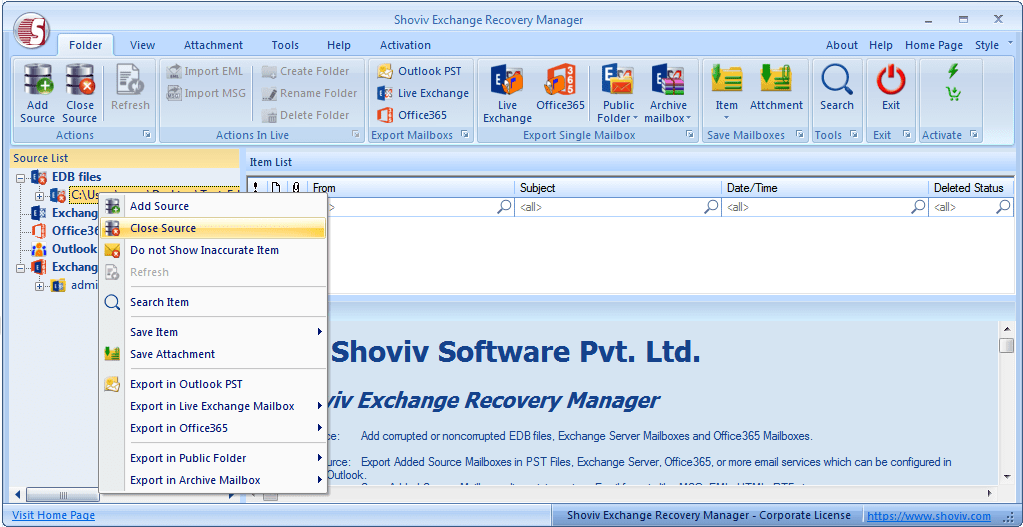Open Export in Live Exchange Mailbox submenu
1023x527 pixels.
(213, 406)
